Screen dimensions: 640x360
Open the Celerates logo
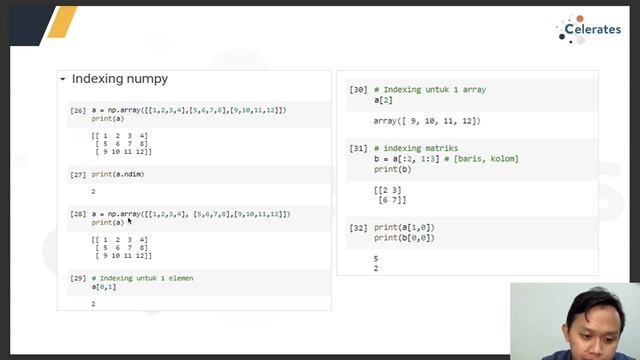(x=589, y=29)
